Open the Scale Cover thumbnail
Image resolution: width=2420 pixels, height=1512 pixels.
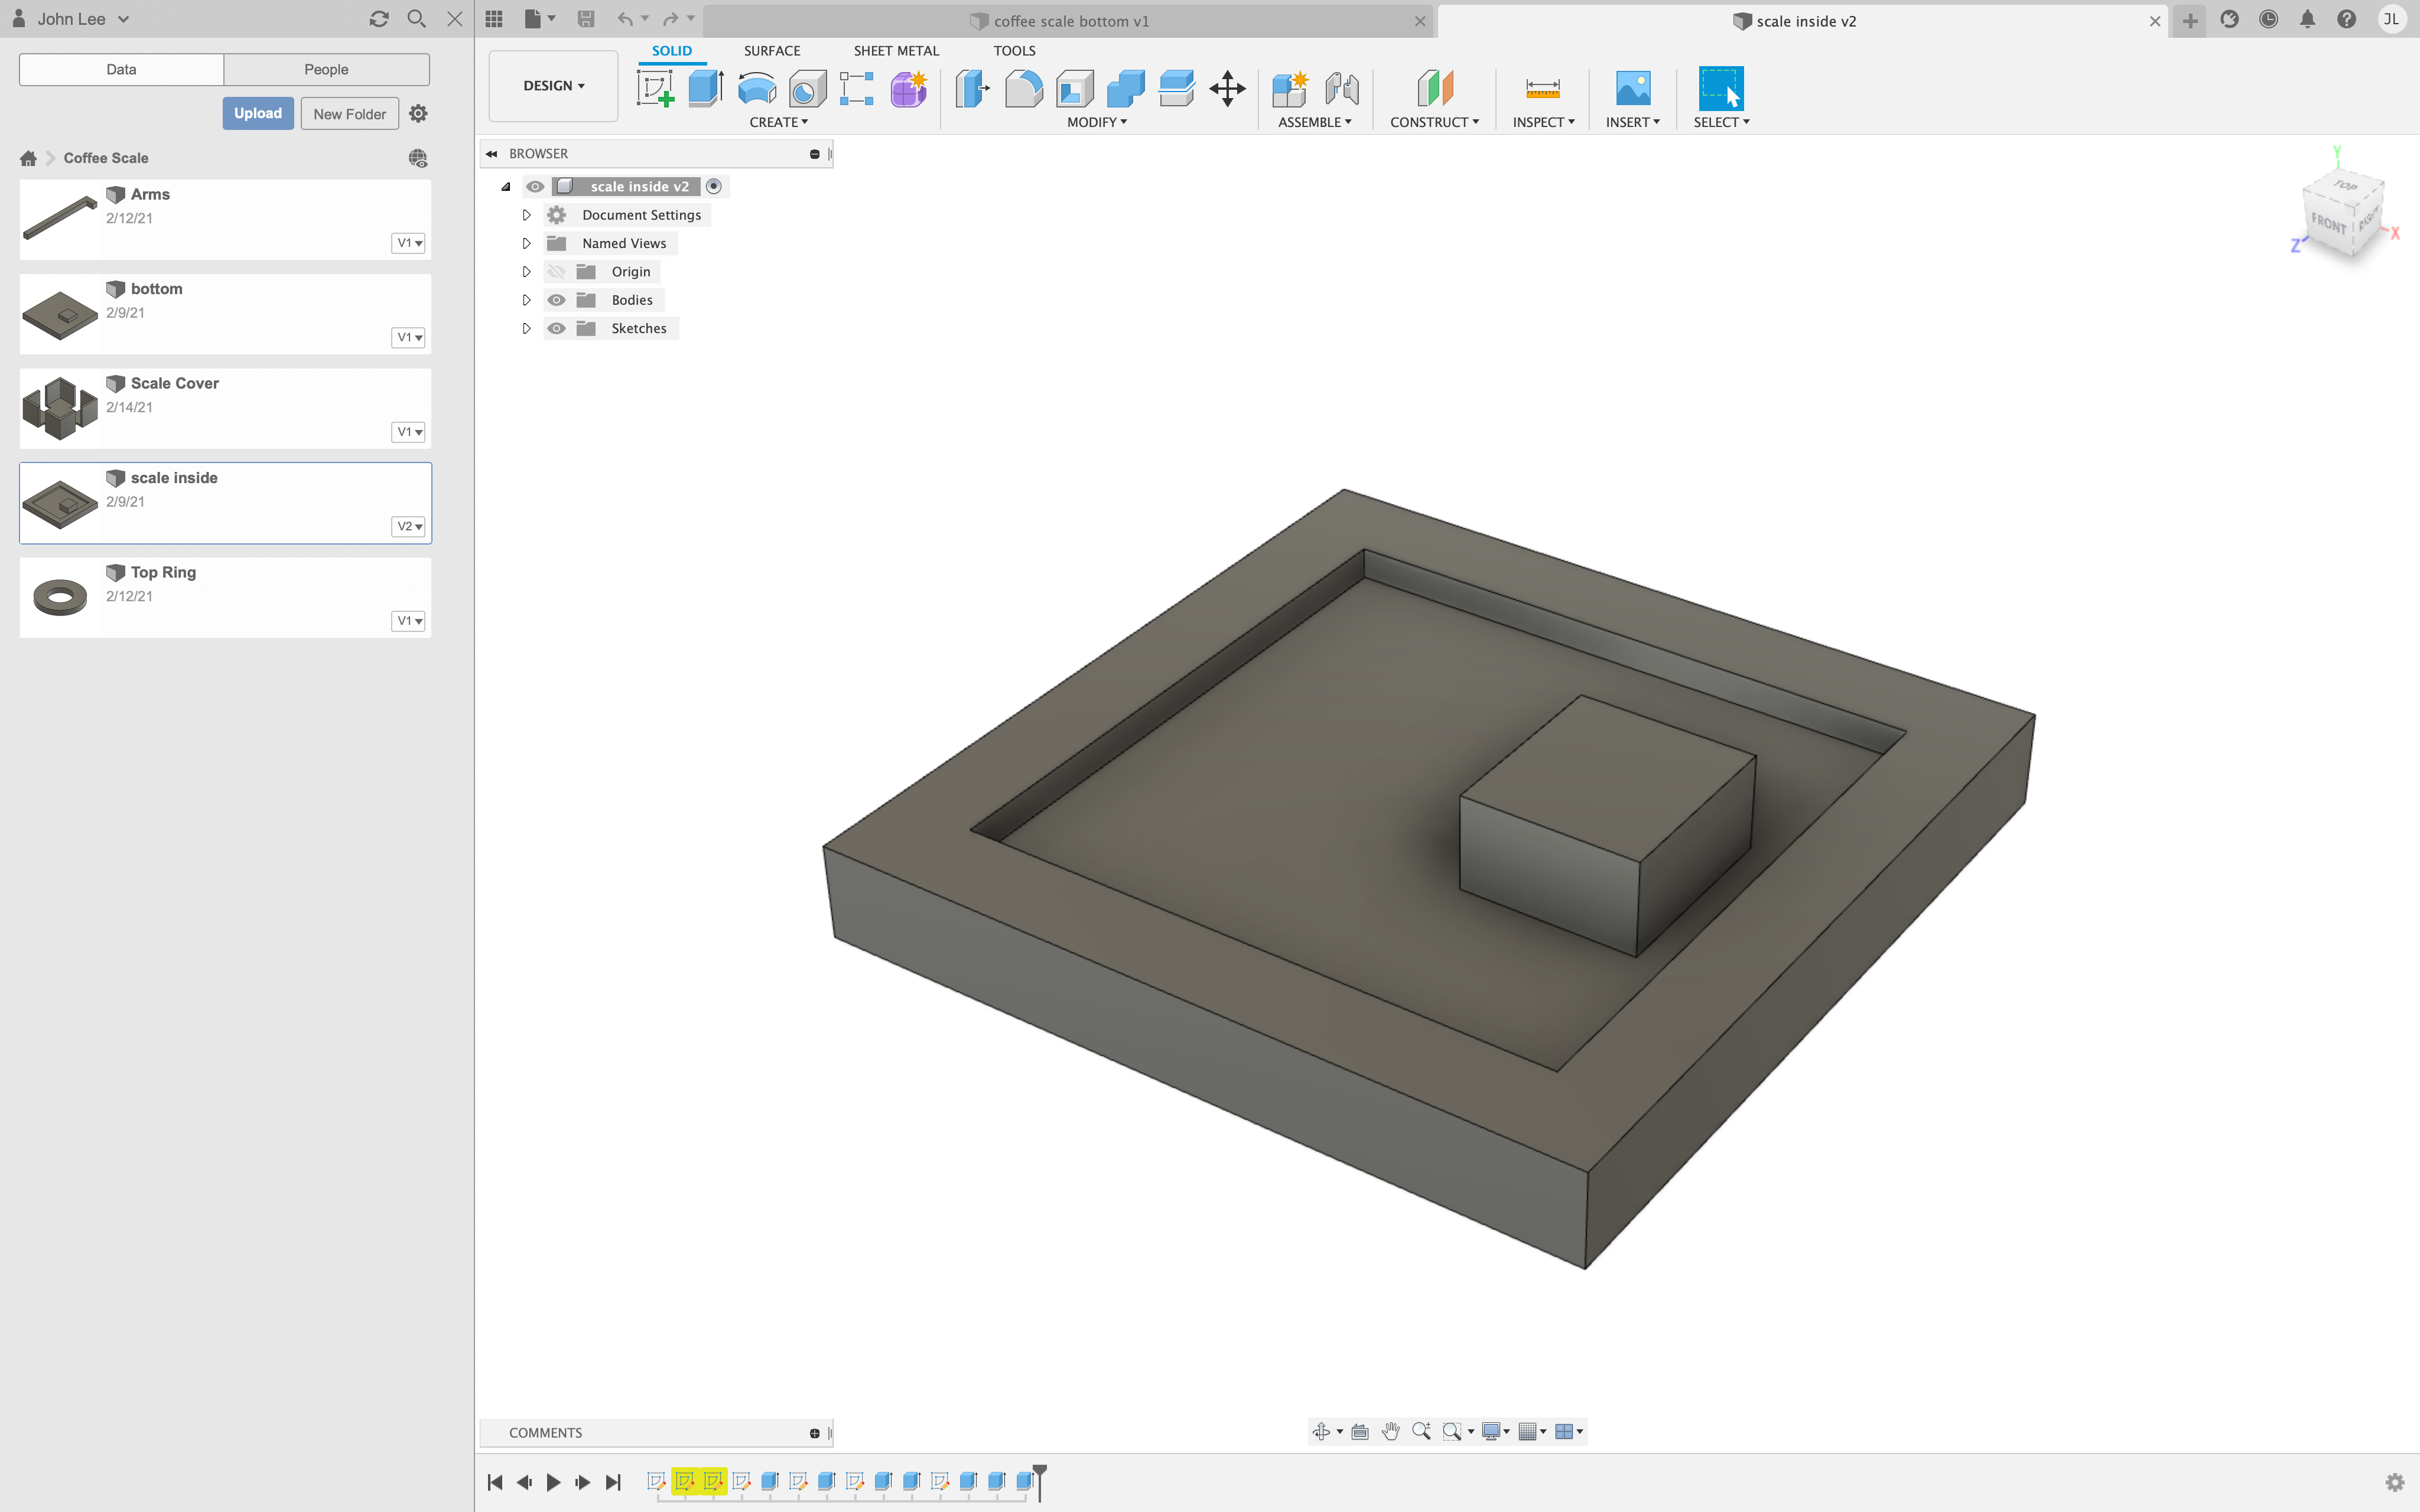tap(60, 408)
